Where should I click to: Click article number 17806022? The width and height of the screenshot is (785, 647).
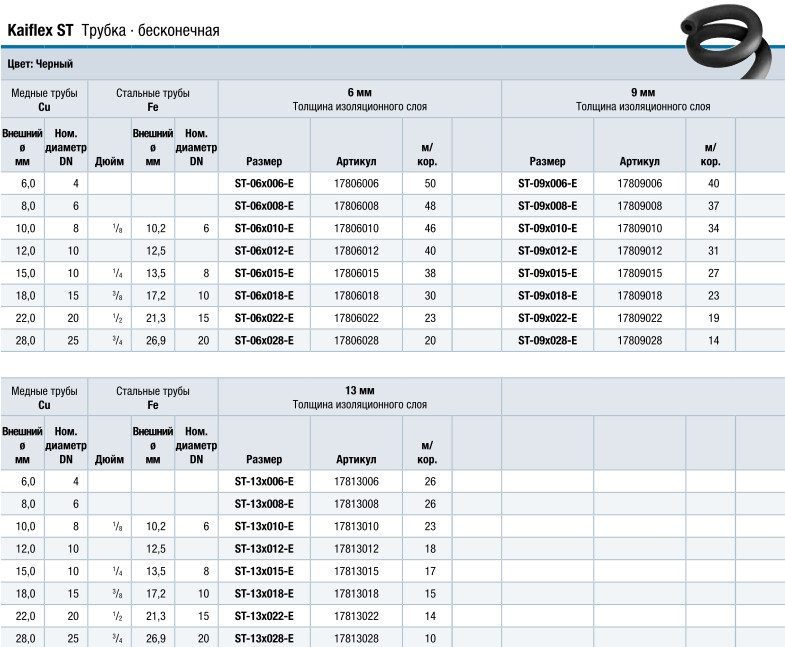[356, 318]
